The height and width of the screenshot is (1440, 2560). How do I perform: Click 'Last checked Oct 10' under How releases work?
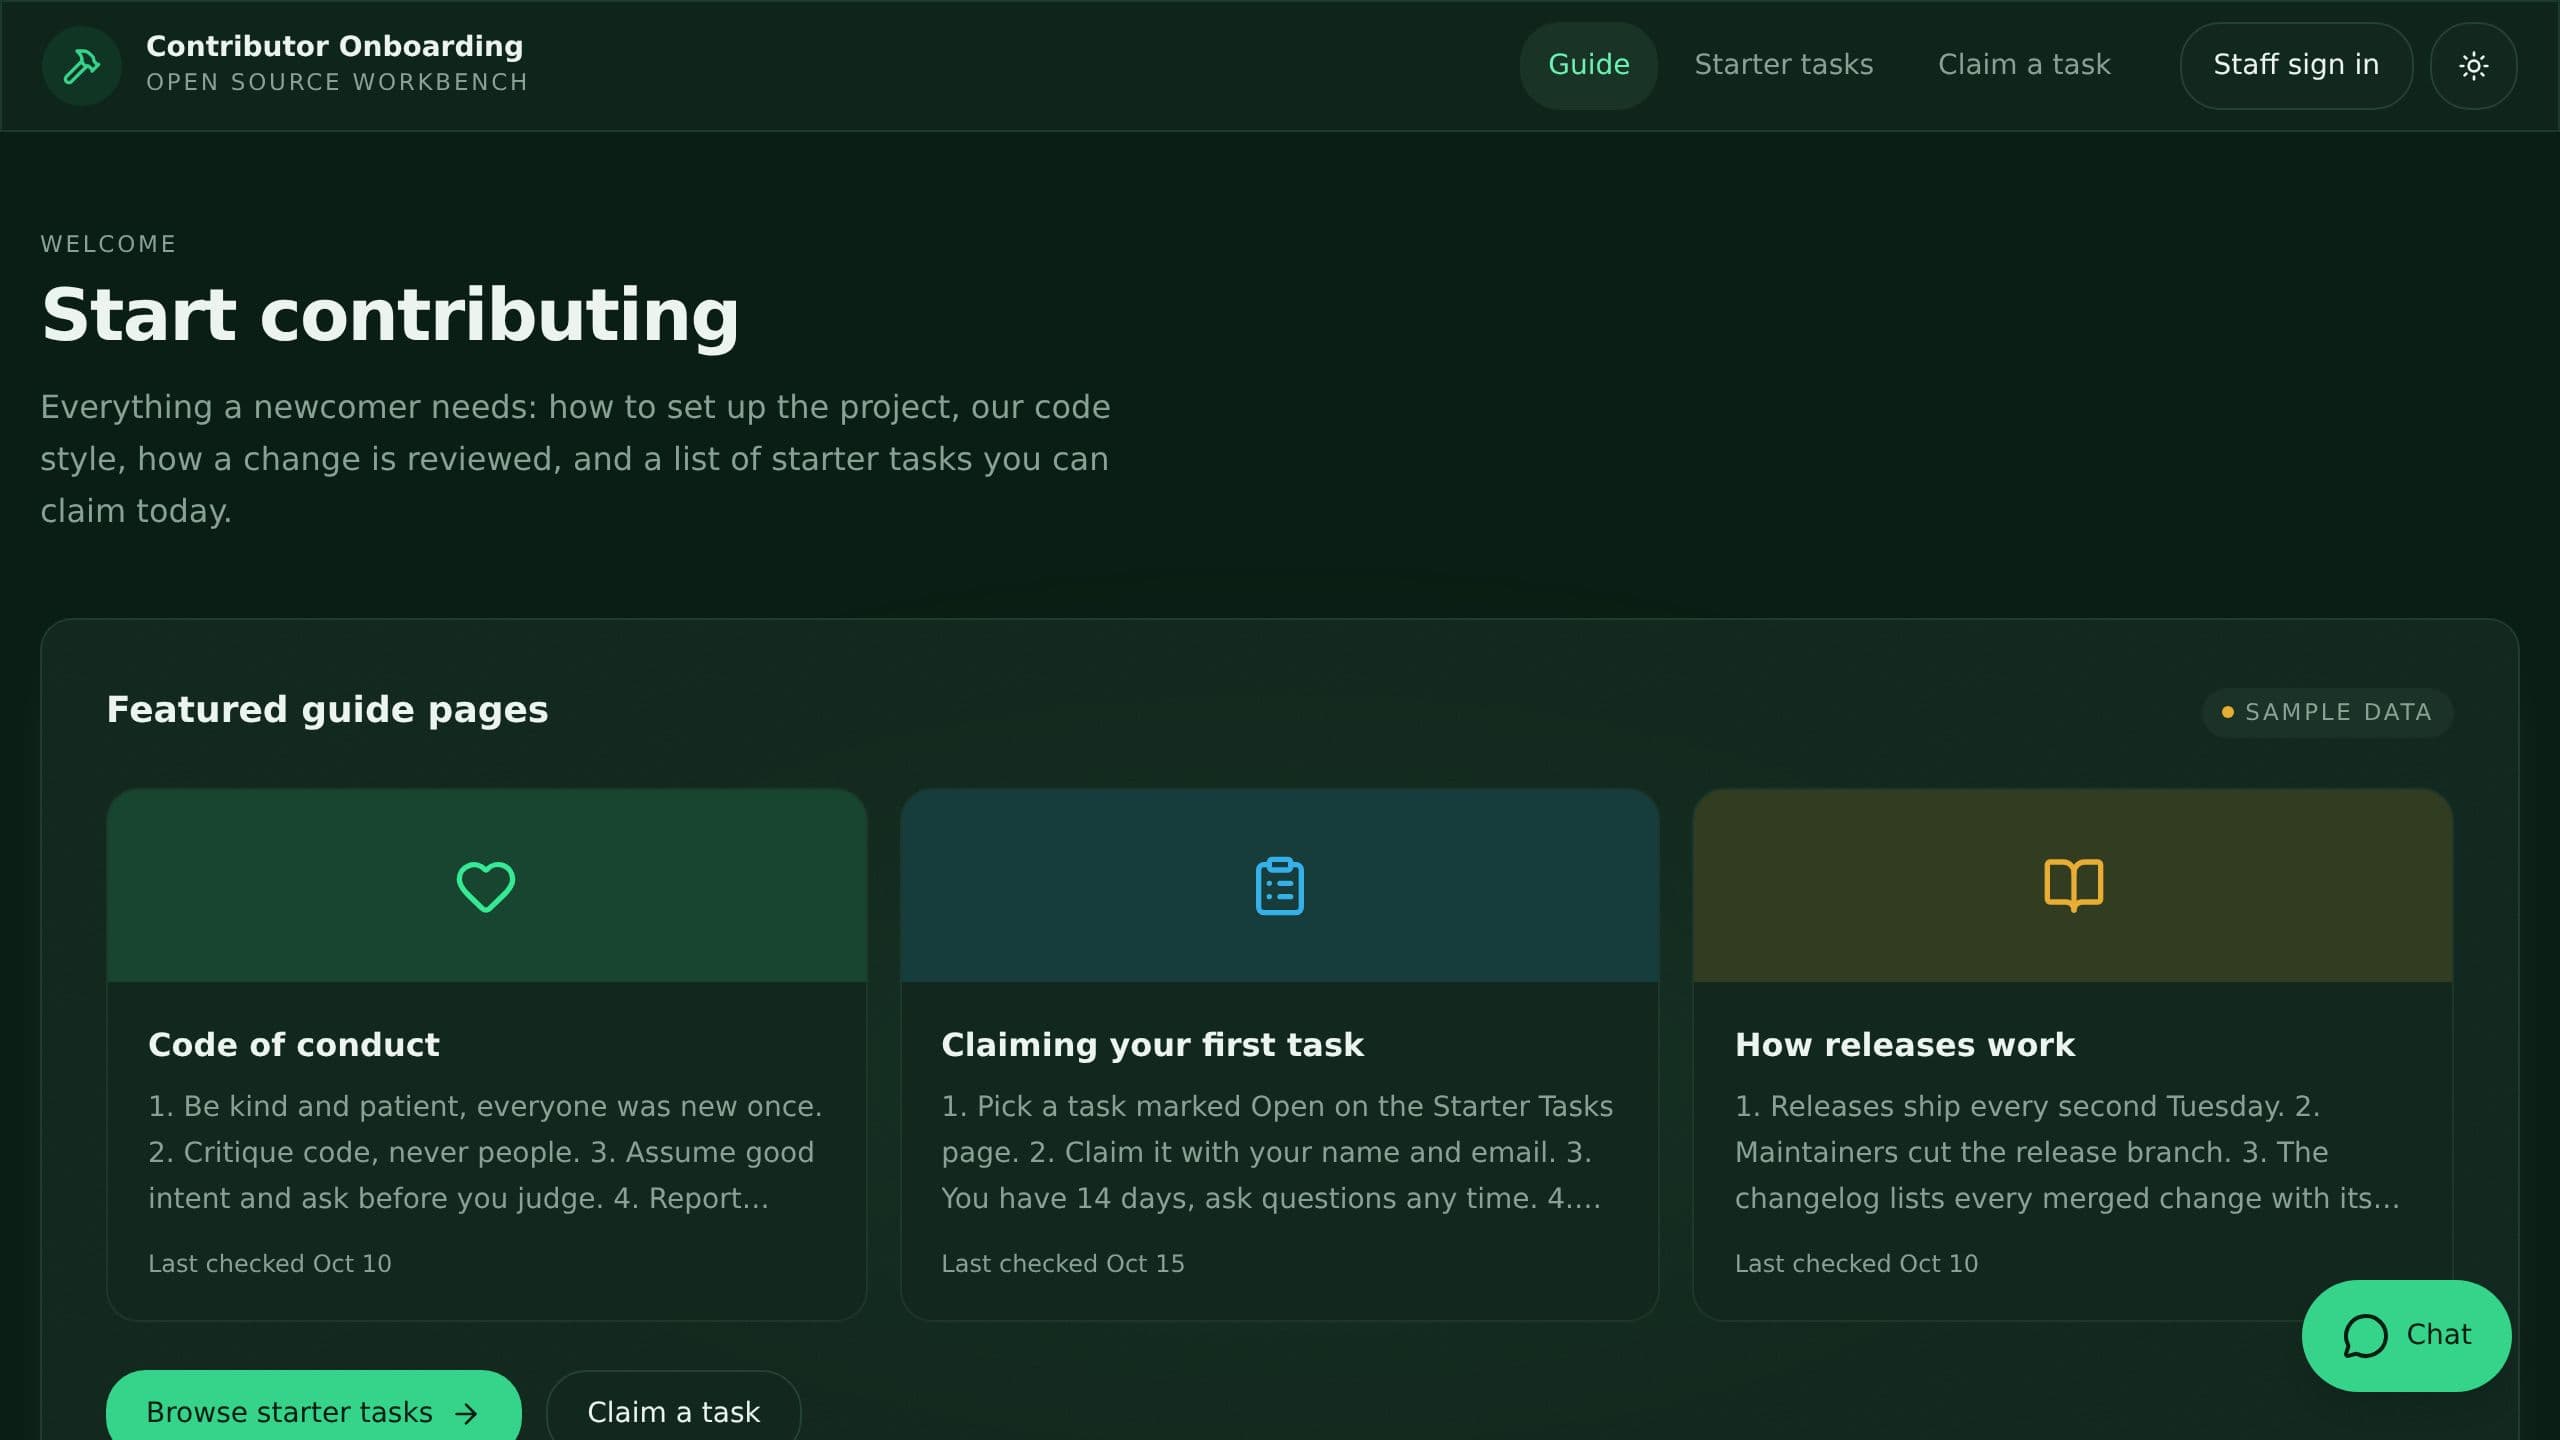1856,1264
